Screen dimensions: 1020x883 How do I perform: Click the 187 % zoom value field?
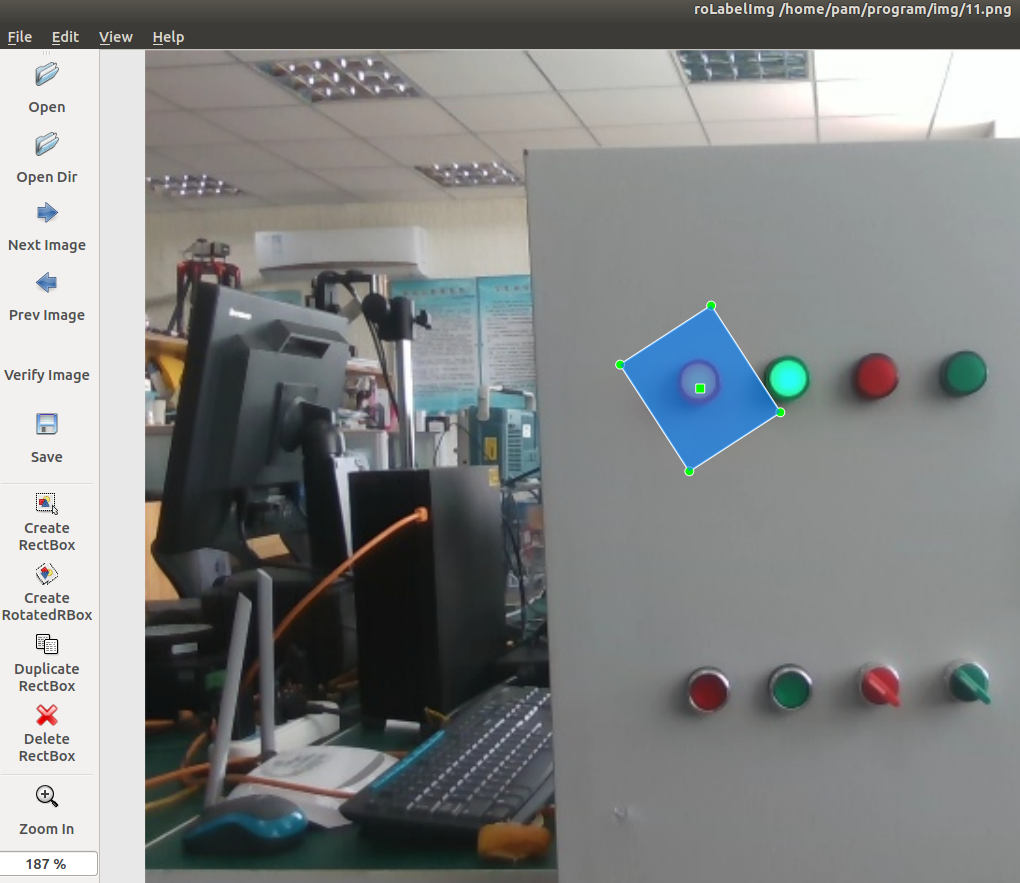point(48,863)
